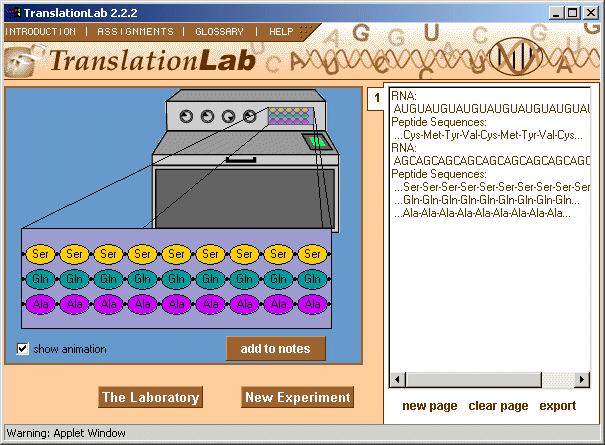Open the INTRODUCTION menu
The width and height of the screenshot is (605, 445).
coord(41,32)
